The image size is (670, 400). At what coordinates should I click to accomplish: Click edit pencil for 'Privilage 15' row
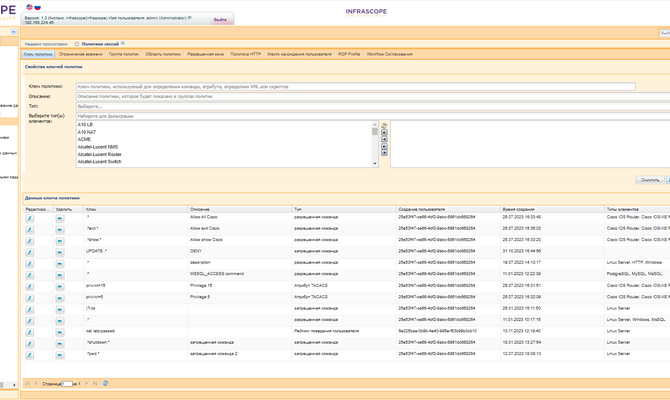30,285
